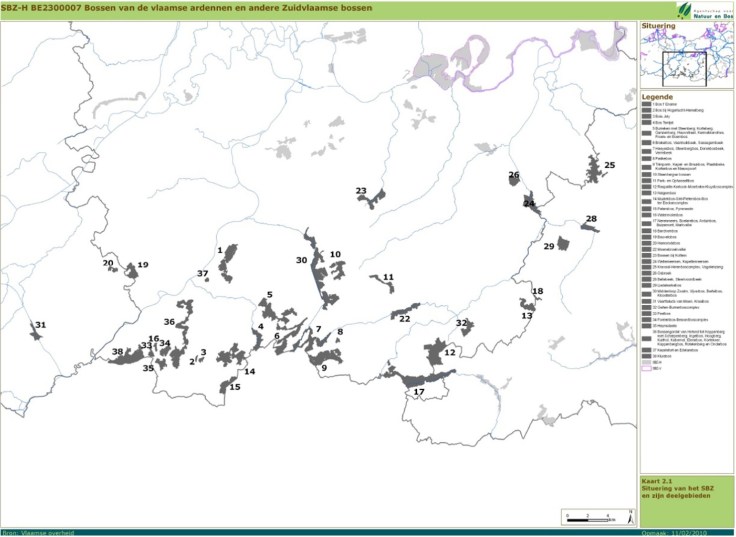The height and width of the screenshot is (537, 736).
Task: Click area label 30 on the map
Action: click(x=301, y=261)
